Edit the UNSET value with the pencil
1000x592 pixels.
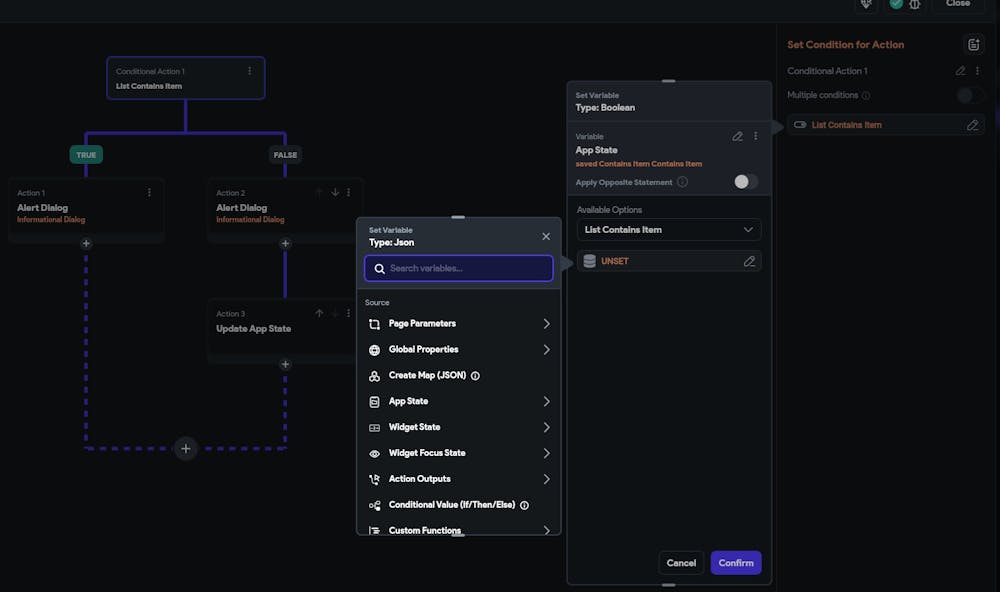pos(749,261)
